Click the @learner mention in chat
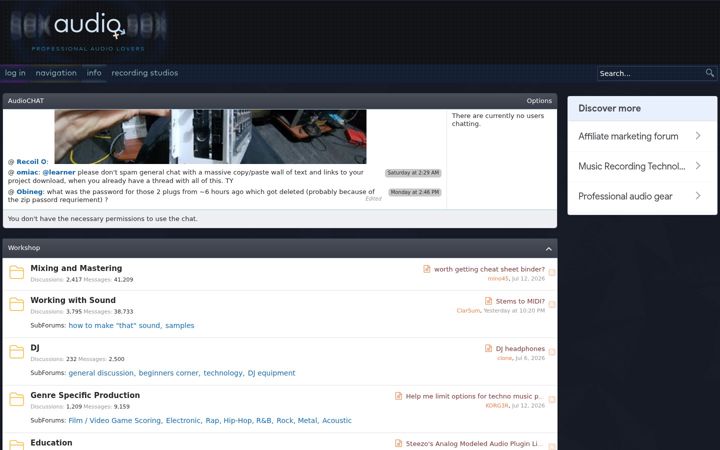This screenshot has height=450, width=720. (59, 172)
